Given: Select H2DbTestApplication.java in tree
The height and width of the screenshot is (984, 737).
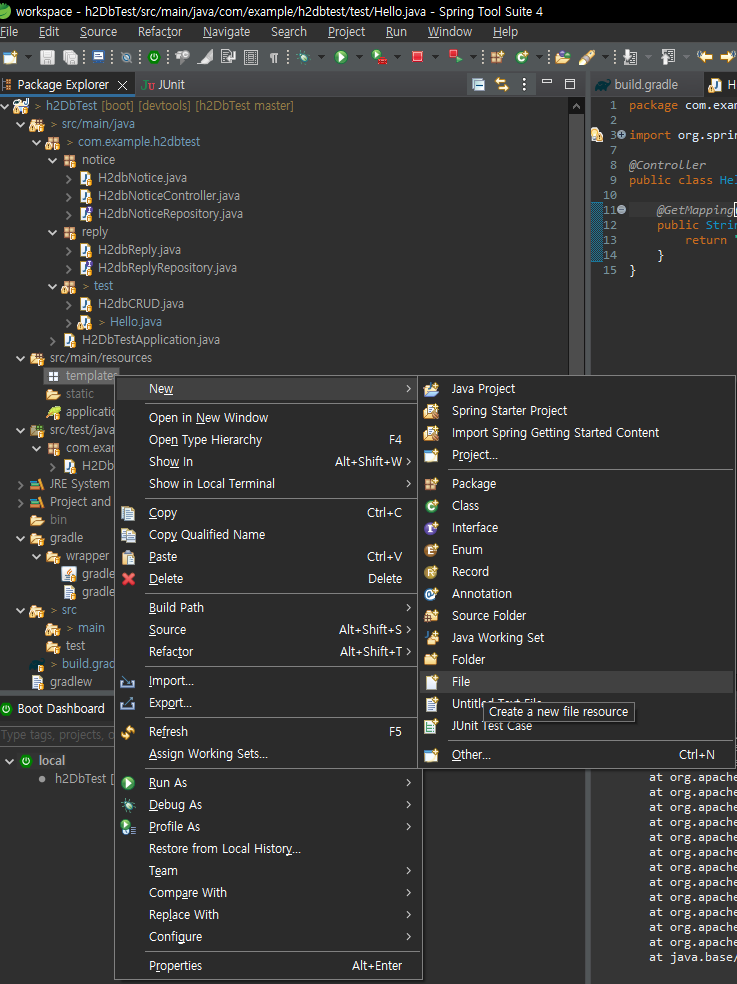Looking at the screenshot, I should [x=151, y=340].
